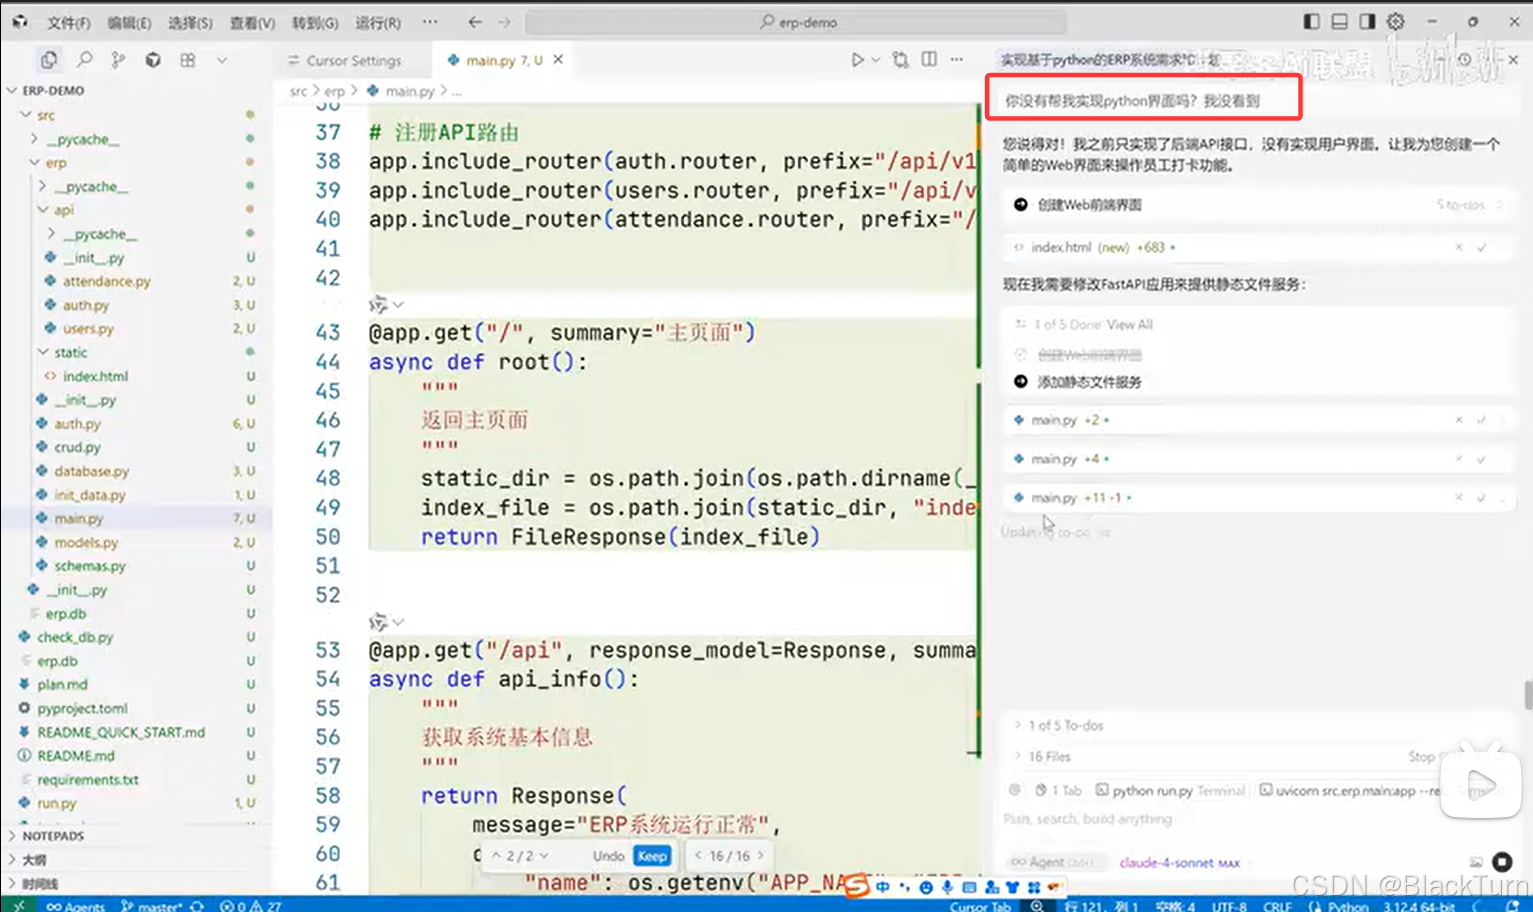Open the 查看(V) menu
The height and width of the screenshot is (912, 1533).
(x=252, y=23)
